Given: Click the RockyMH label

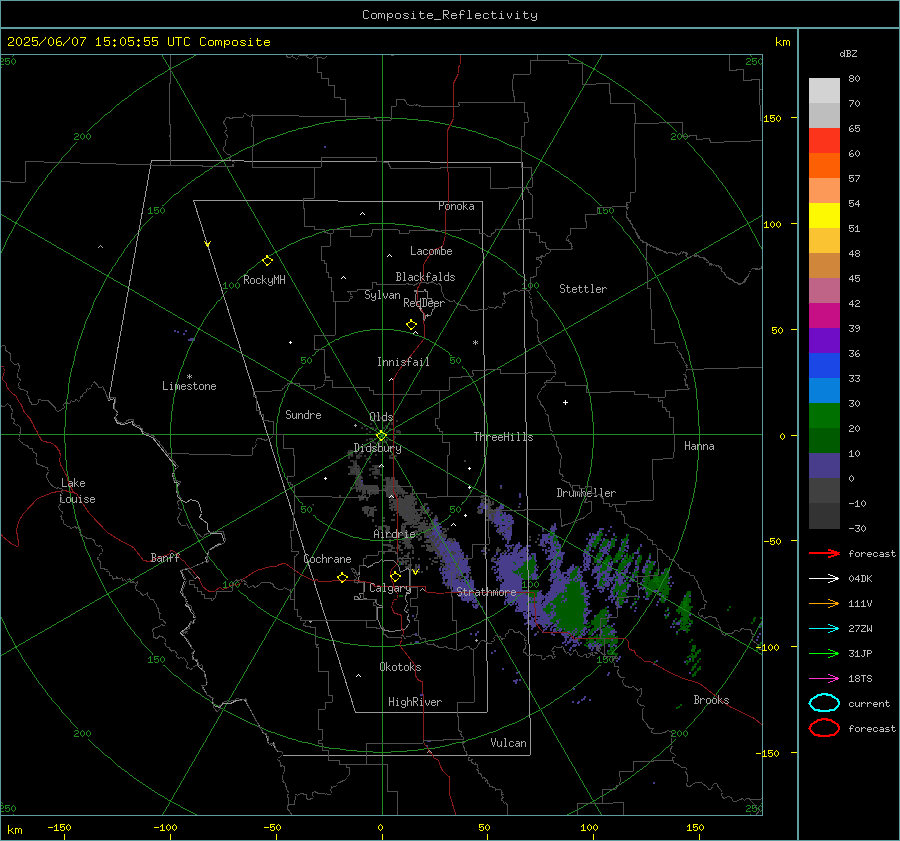Looking at the screenshot, I should click(264, 280).
